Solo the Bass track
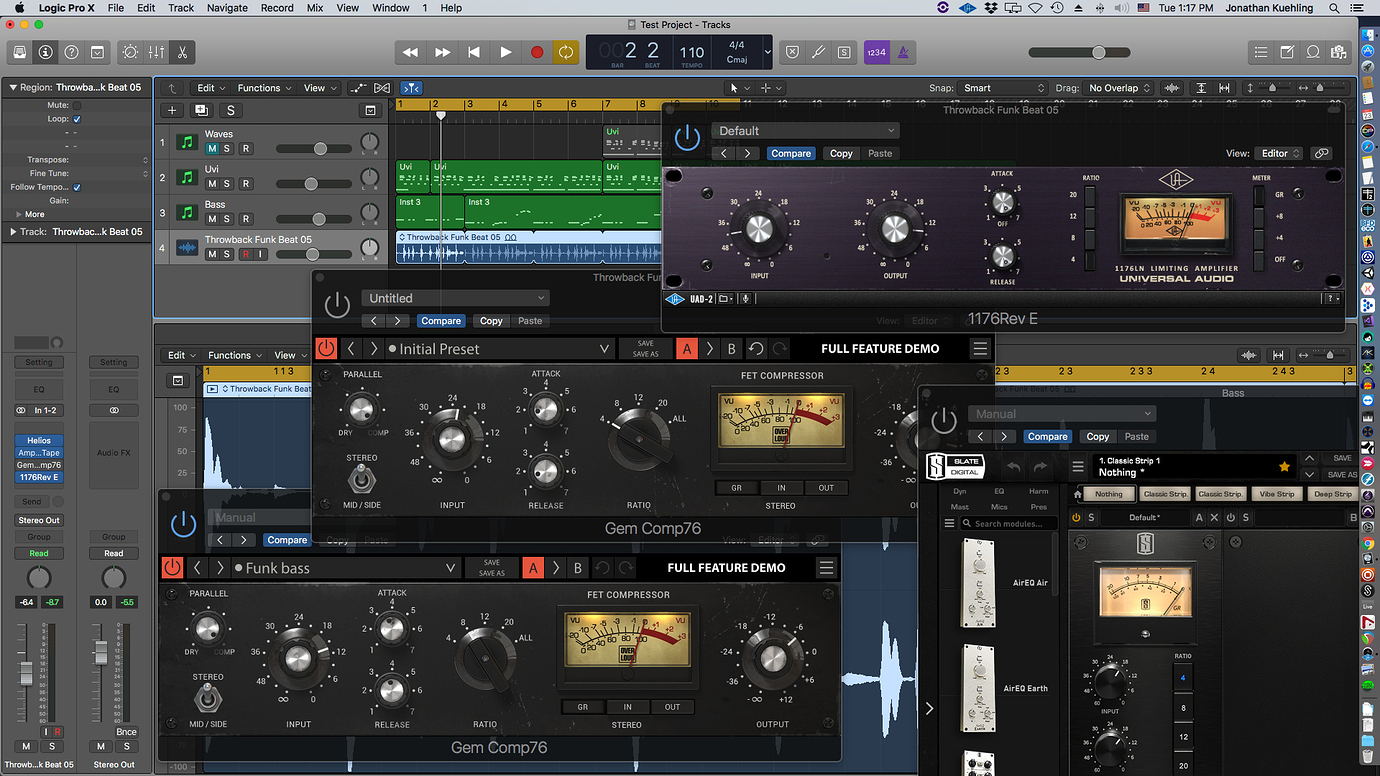This screenshot has height=776, width=1380. click(x=227, y=219)
